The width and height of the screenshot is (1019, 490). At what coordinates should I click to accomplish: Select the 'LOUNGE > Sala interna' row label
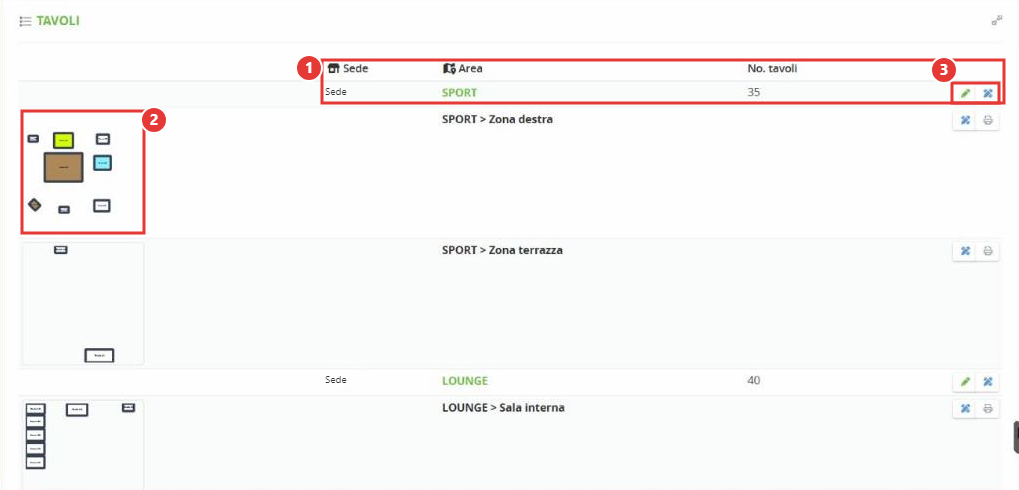click(503, 408)
